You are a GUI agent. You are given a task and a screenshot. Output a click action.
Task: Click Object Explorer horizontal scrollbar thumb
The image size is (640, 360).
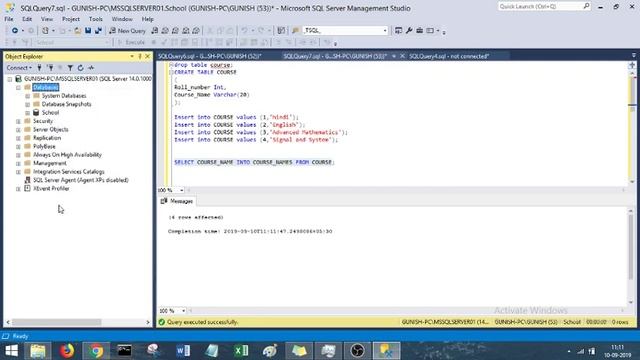tap(56, 322)
